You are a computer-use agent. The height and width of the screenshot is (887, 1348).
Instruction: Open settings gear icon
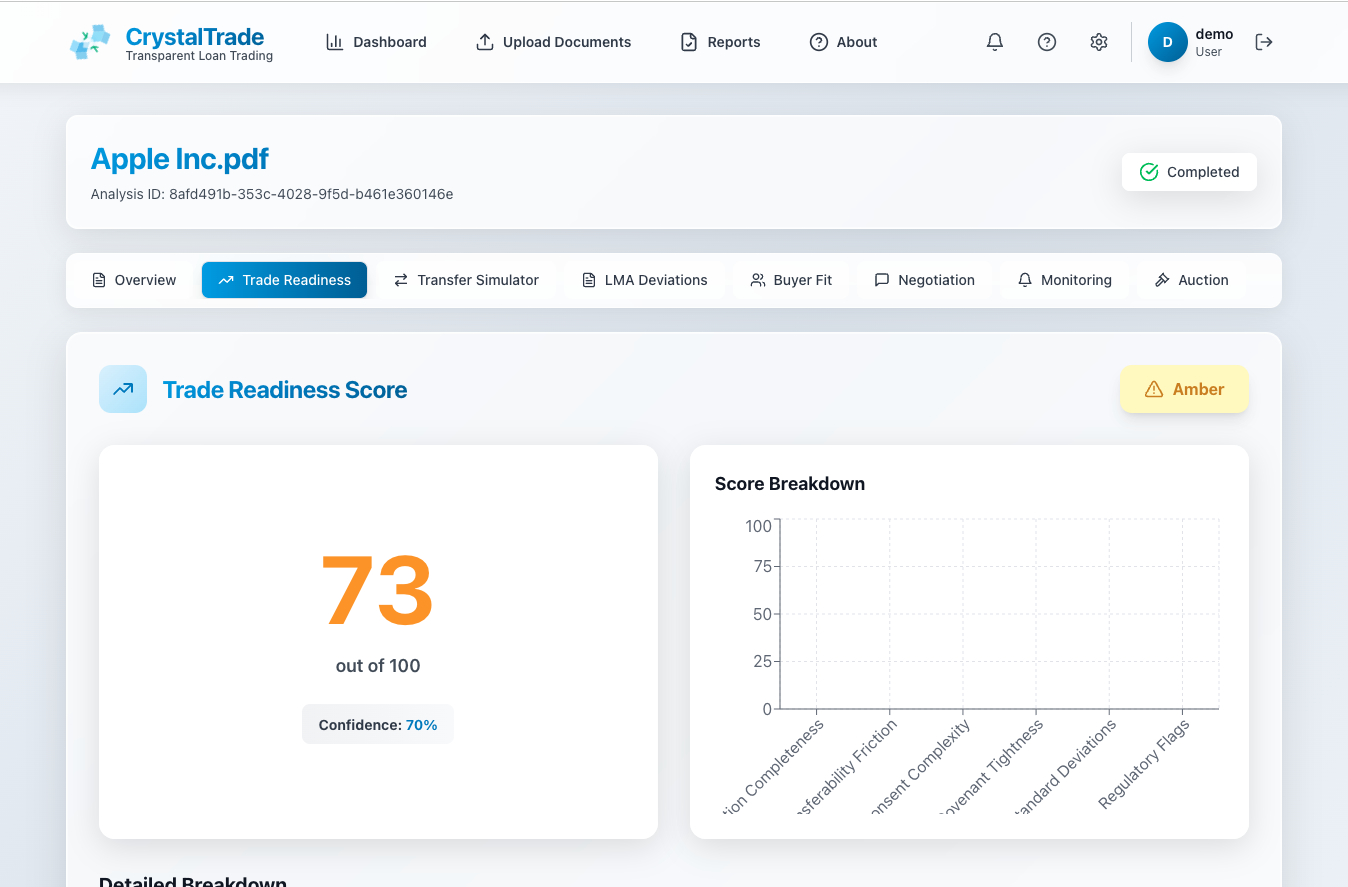coord(1099,42)
